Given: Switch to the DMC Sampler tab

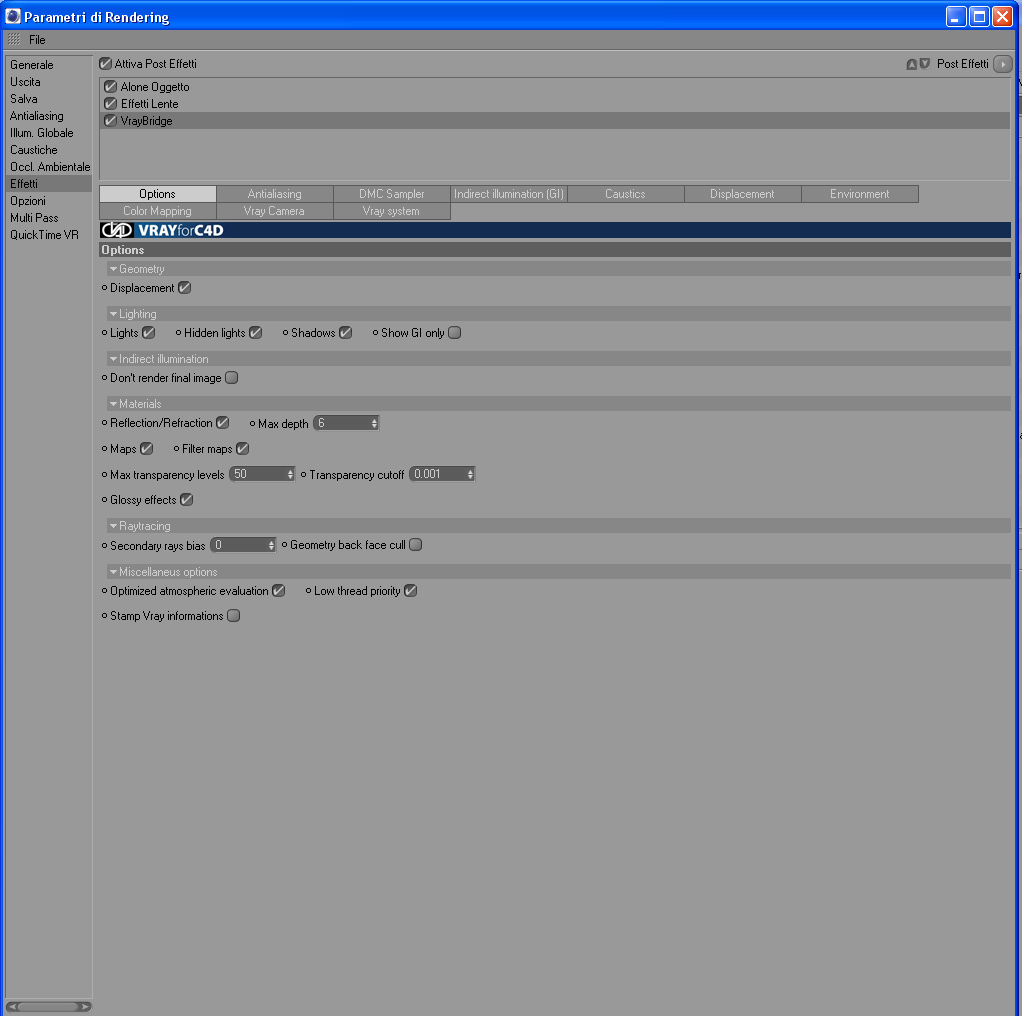Looking at the screenshot, I should point(392,194).
